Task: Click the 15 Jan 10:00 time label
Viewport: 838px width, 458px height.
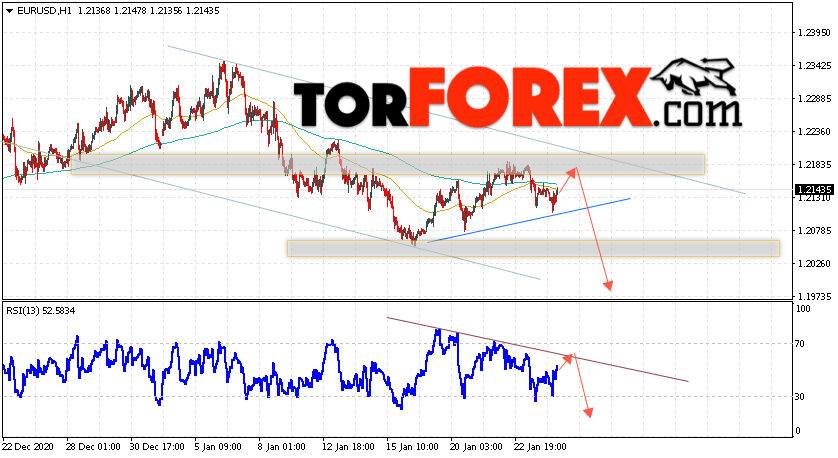Action: [412, 446]
